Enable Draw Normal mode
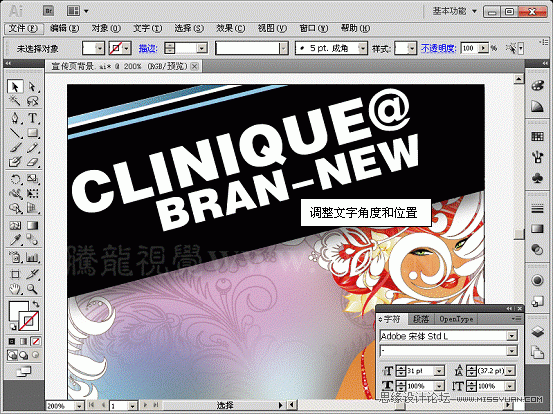Screen dimensions: 553x414 point(12,355)
